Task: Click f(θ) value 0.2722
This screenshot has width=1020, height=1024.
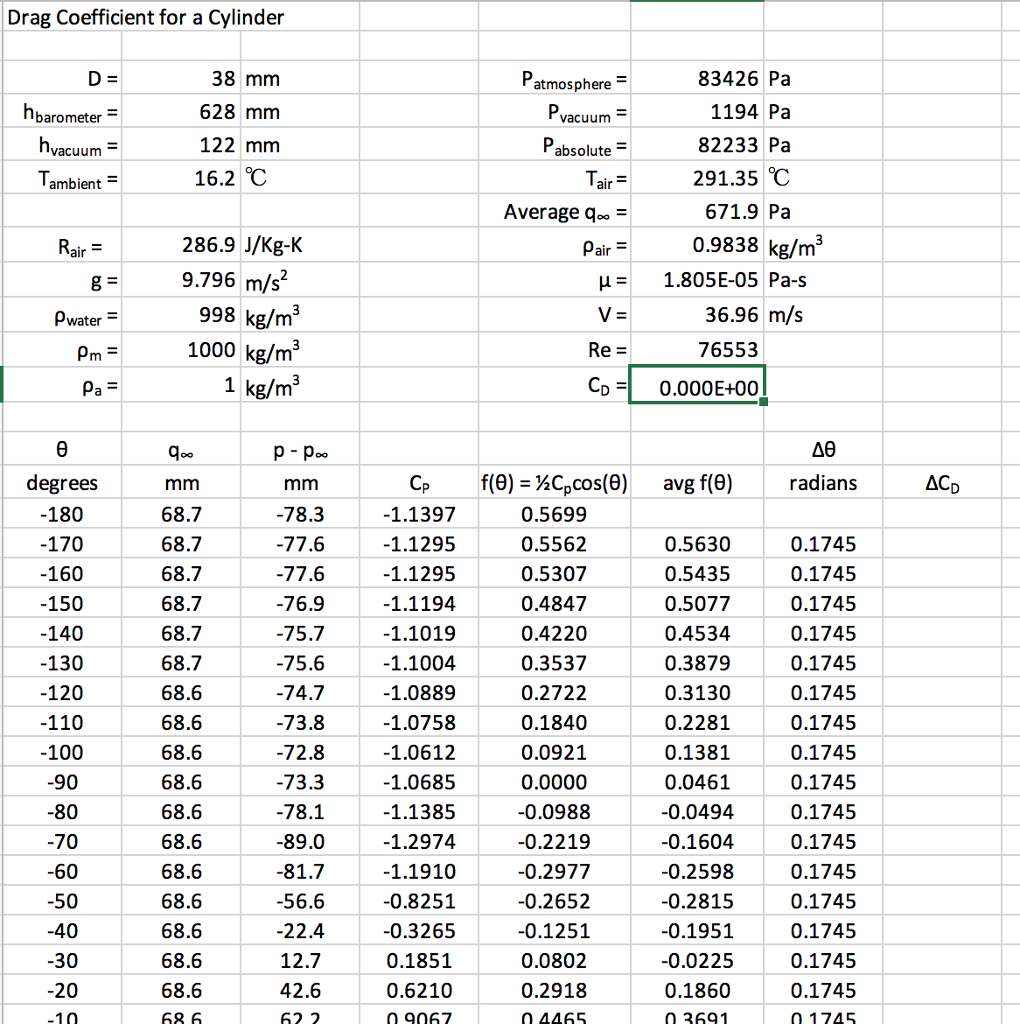Action: click(554, 693)
